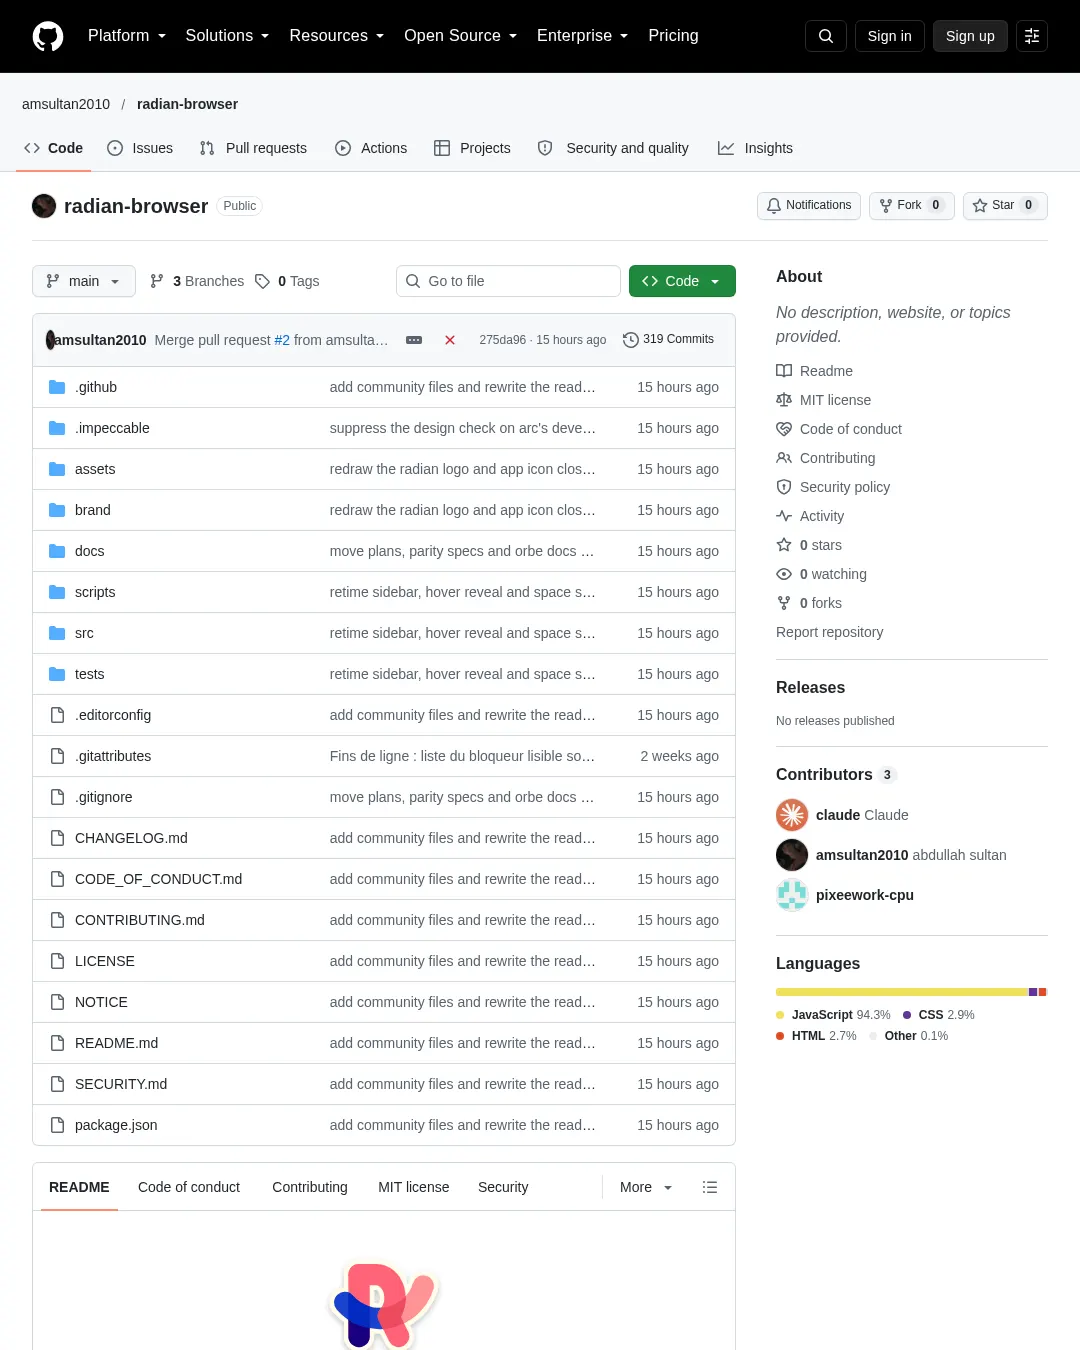Open the README outline list icon

point(710,1187)
